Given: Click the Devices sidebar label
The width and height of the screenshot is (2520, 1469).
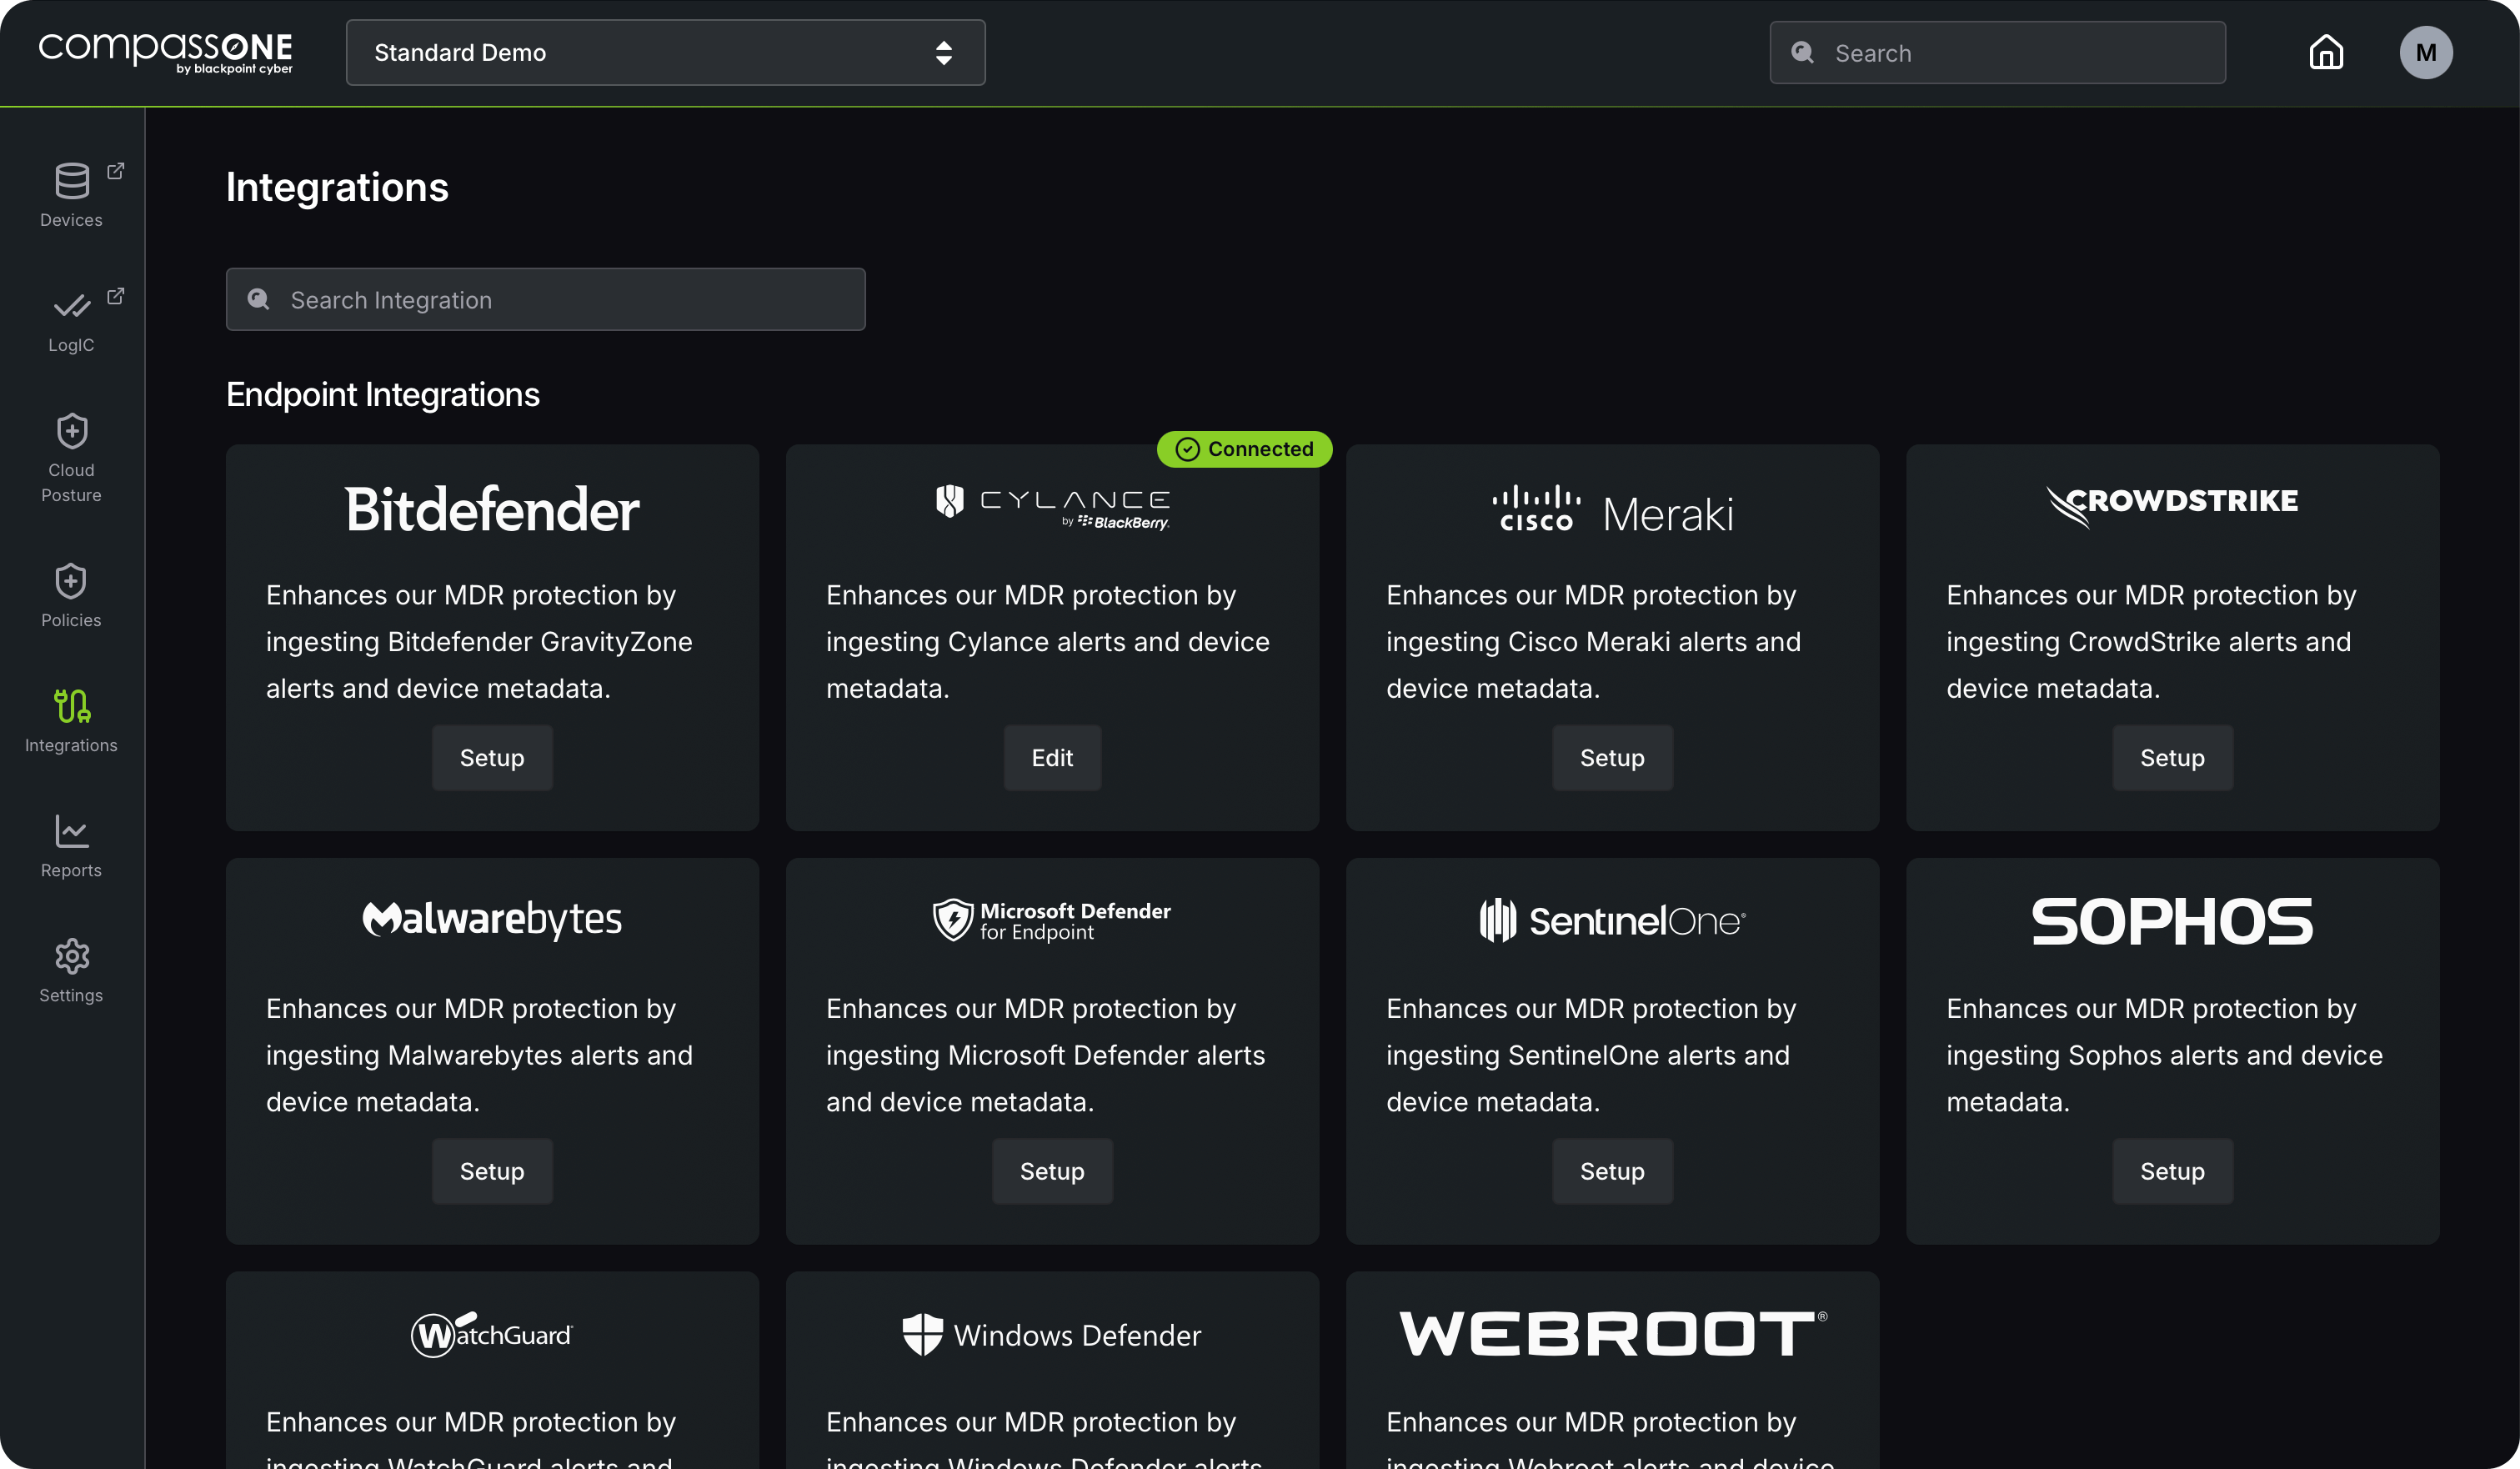Looking at the screenshot, I should 71,220.
